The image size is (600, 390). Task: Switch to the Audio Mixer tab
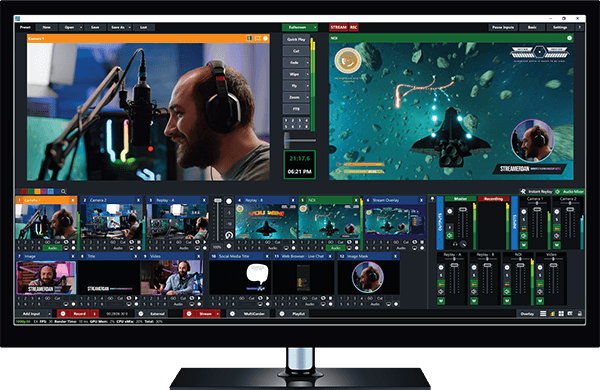[570, 191]
